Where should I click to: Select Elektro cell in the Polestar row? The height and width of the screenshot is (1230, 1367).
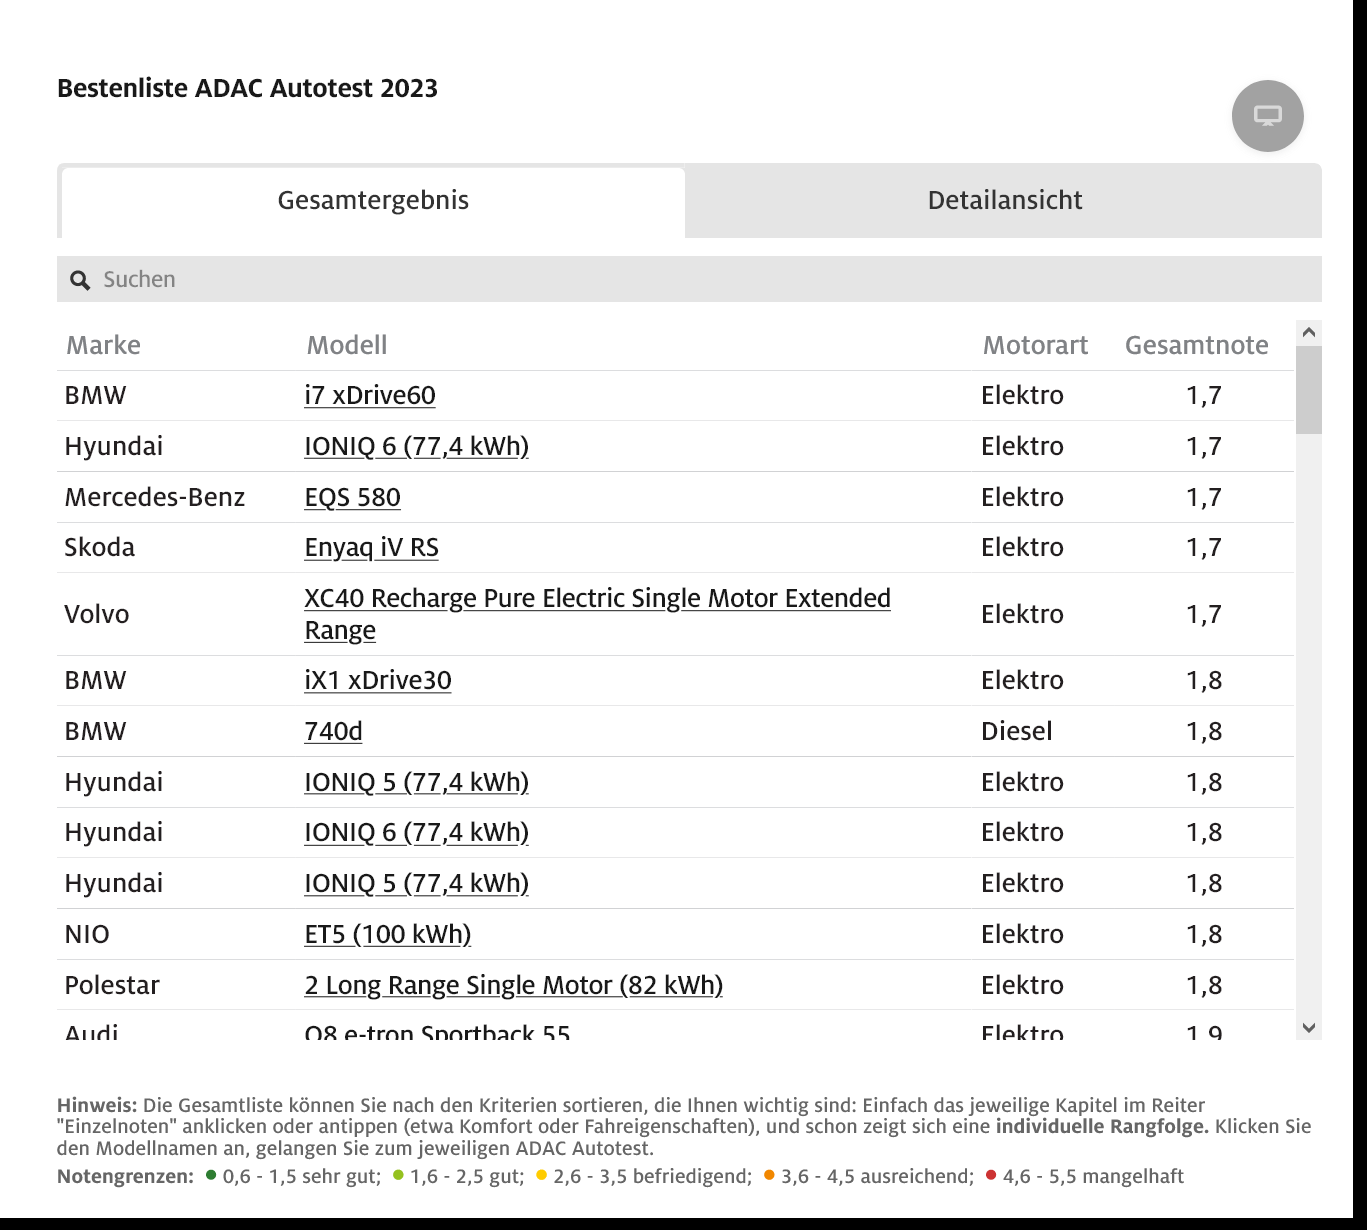[1022, 985]
